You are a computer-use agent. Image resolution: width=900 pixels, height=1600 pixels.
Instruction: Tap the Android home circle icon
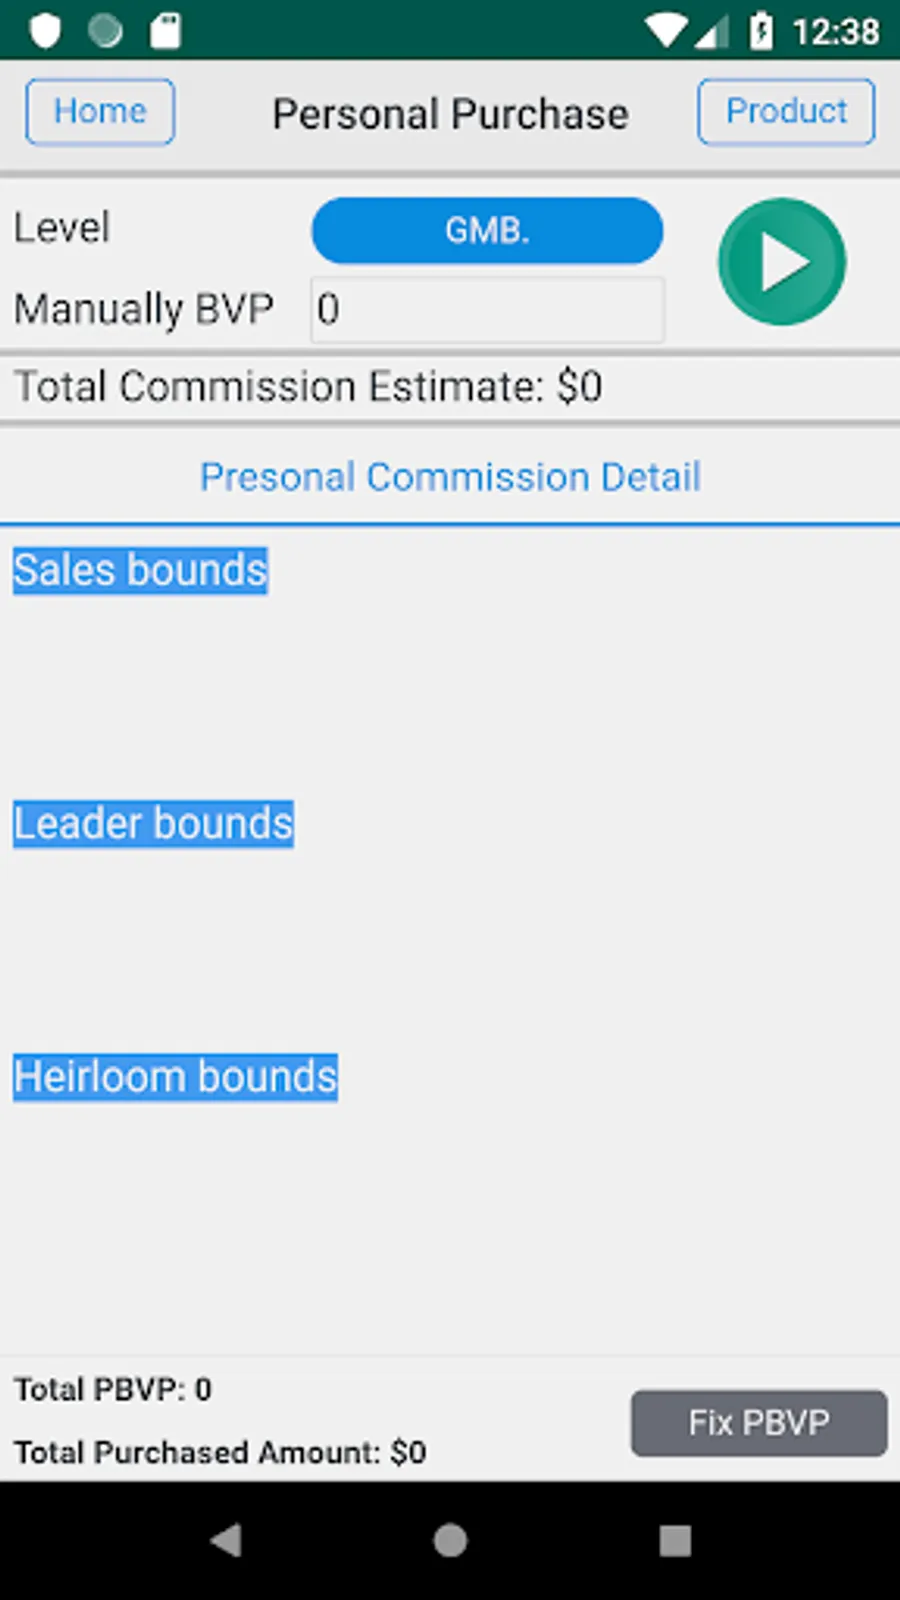coord(450,1540)
